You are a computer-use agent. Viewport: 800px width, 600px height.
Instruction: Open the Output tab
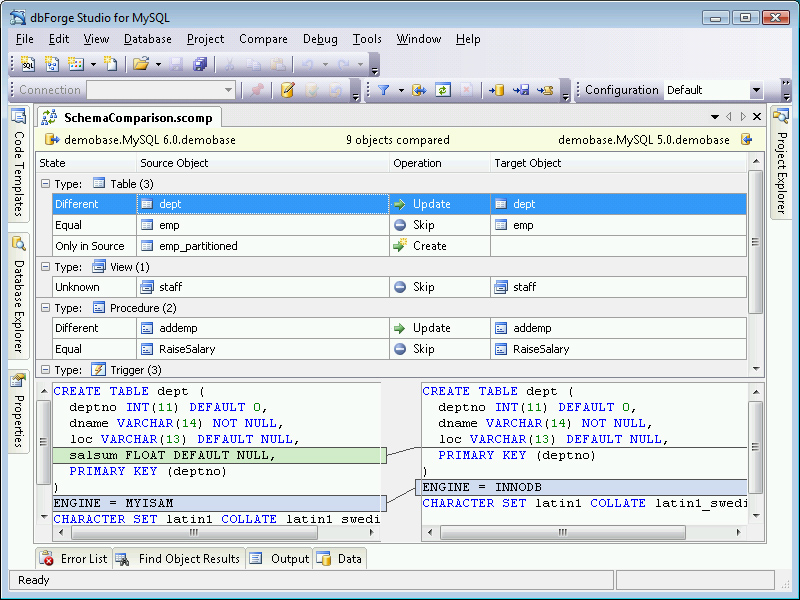coord(280,559)
